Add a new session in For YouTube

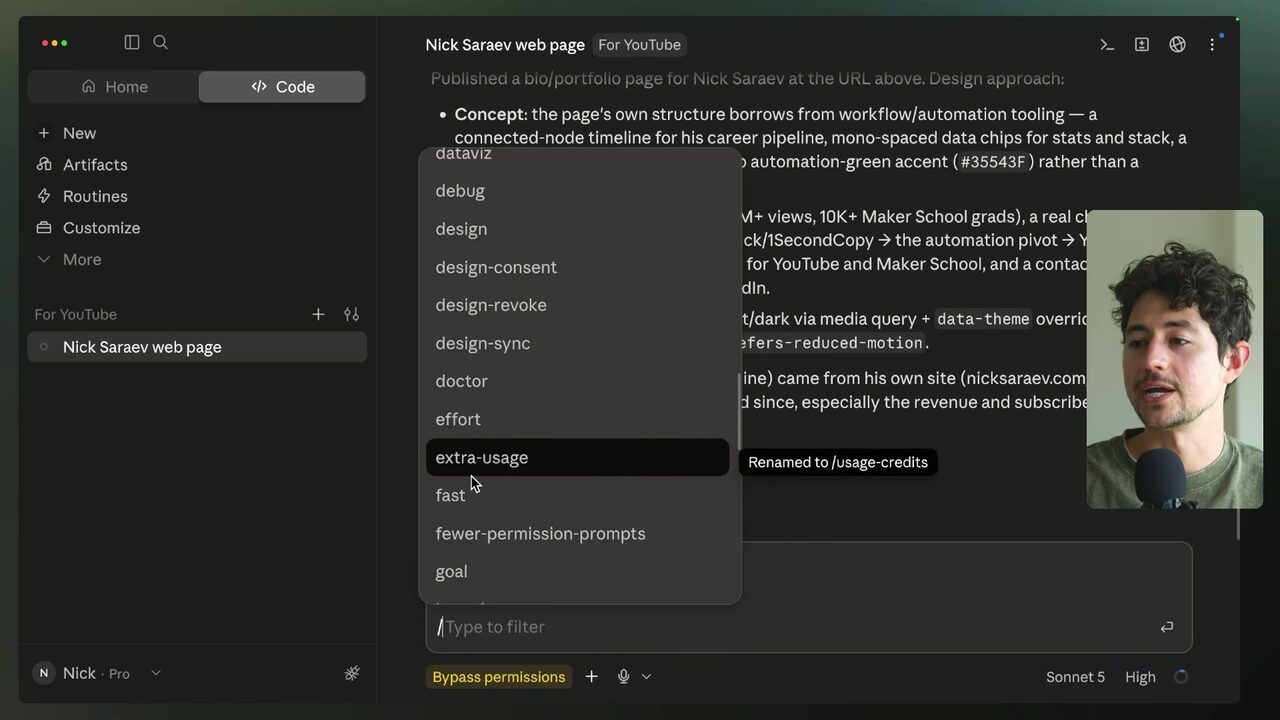[x=318, y=314]
